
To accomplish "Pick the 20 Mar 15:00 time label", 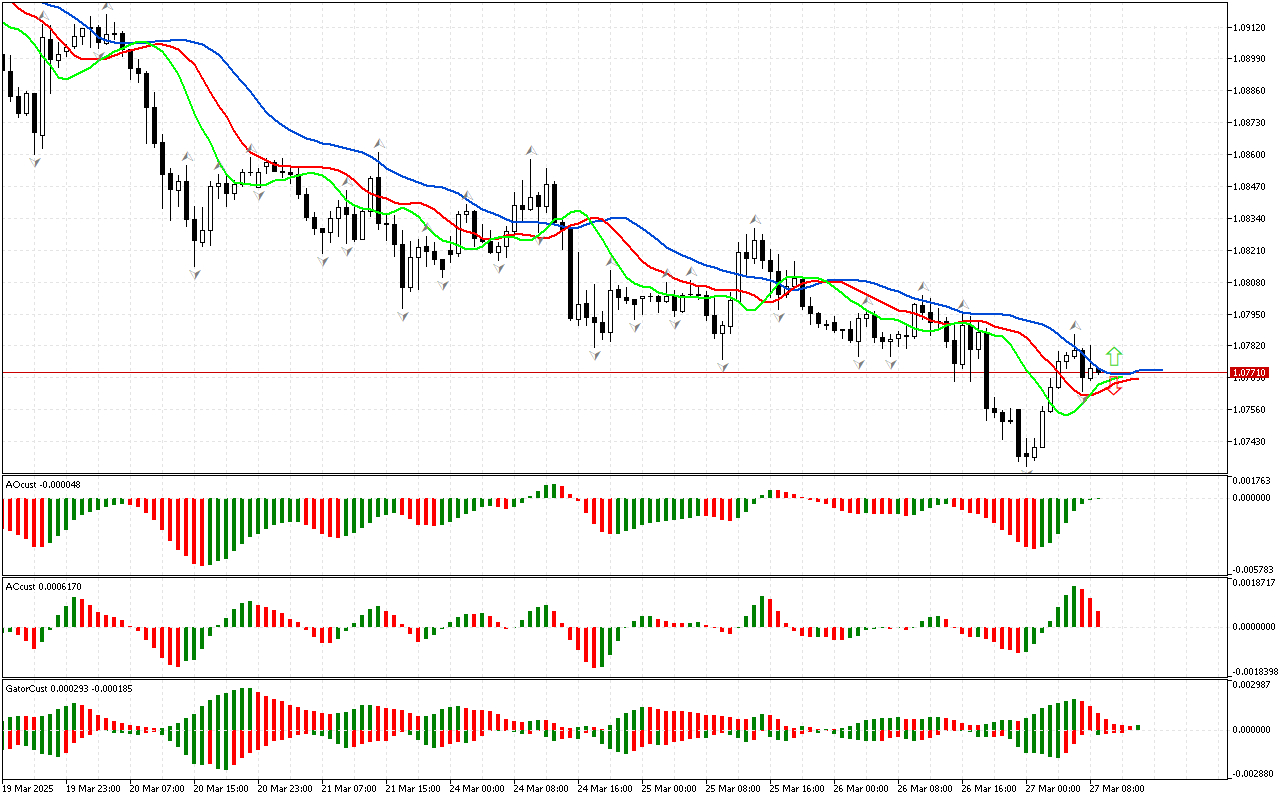I will (x=222, y=788).
